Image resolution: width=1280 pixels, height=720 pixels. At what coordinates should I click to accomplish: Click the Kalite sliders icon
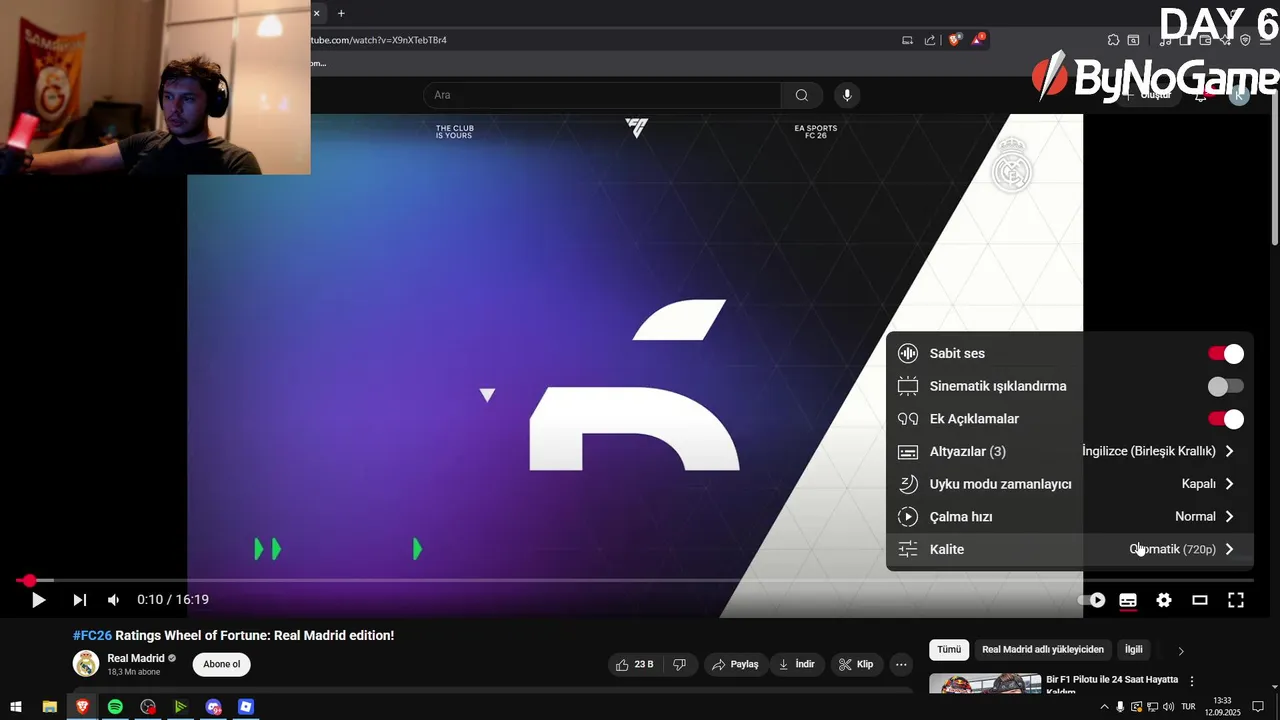(908, 549)
